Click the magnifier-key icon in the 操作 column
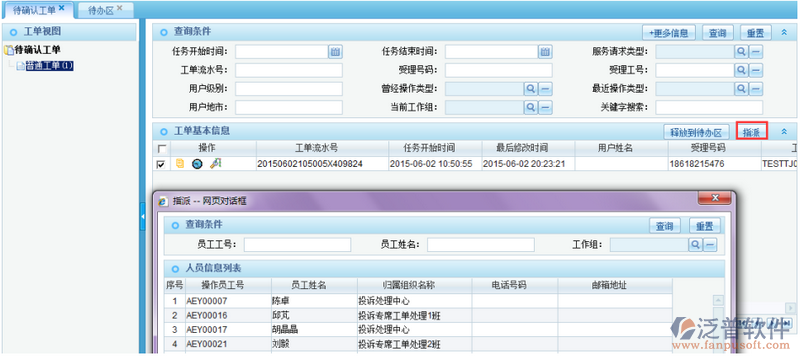The width and height of the screenshot is (800, 361). coord(215,163)
